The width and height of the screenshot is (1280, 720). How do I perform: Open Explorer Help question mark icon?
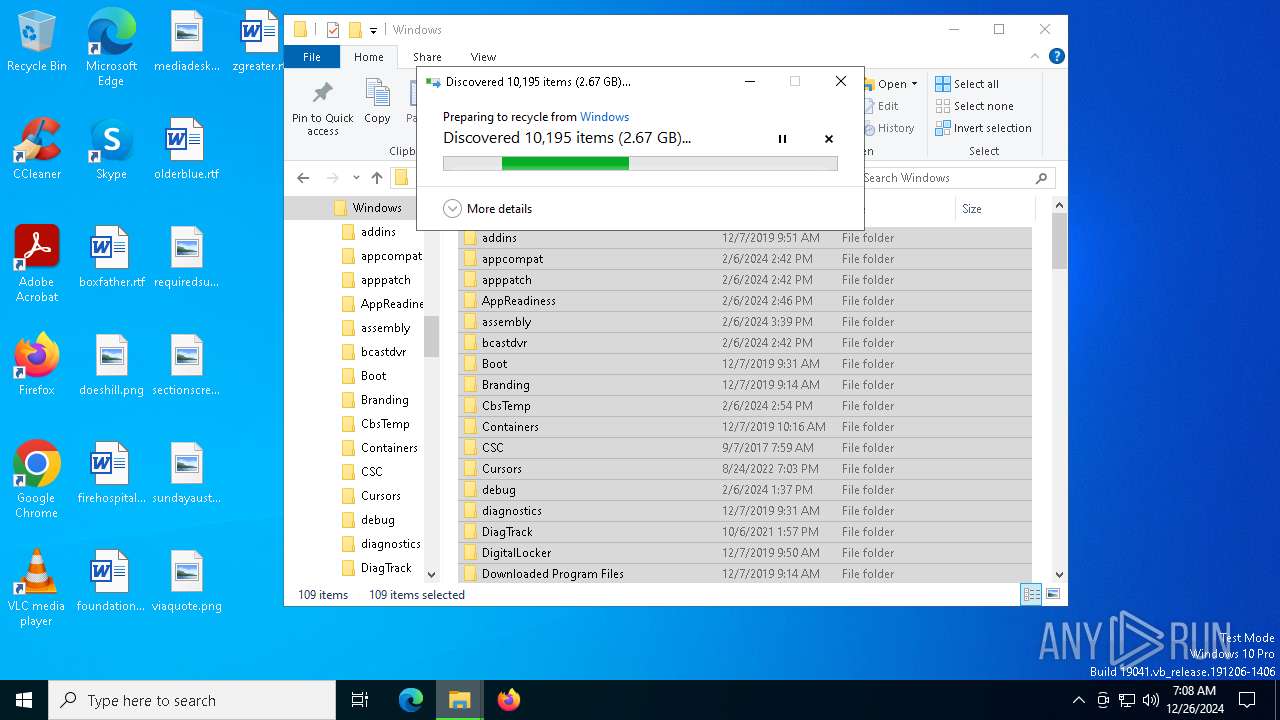pyautogui.click(x=1056, y=57)
